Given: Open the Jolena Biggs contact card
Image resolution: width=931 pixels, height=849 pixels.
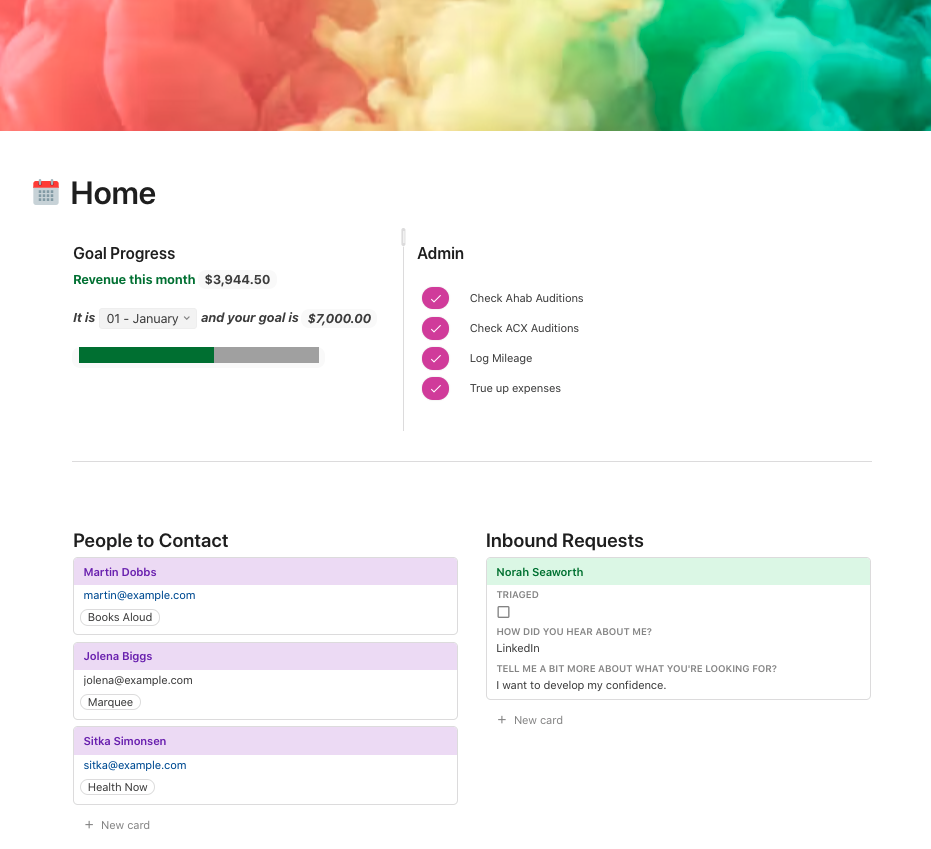Looking at the screenshot, I should pos(118,656).
